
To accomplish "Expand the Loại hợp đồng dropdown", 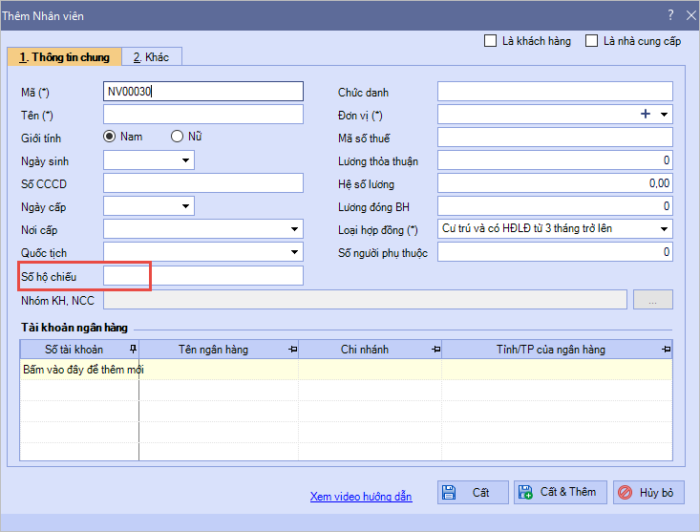I will coord(664,230).
